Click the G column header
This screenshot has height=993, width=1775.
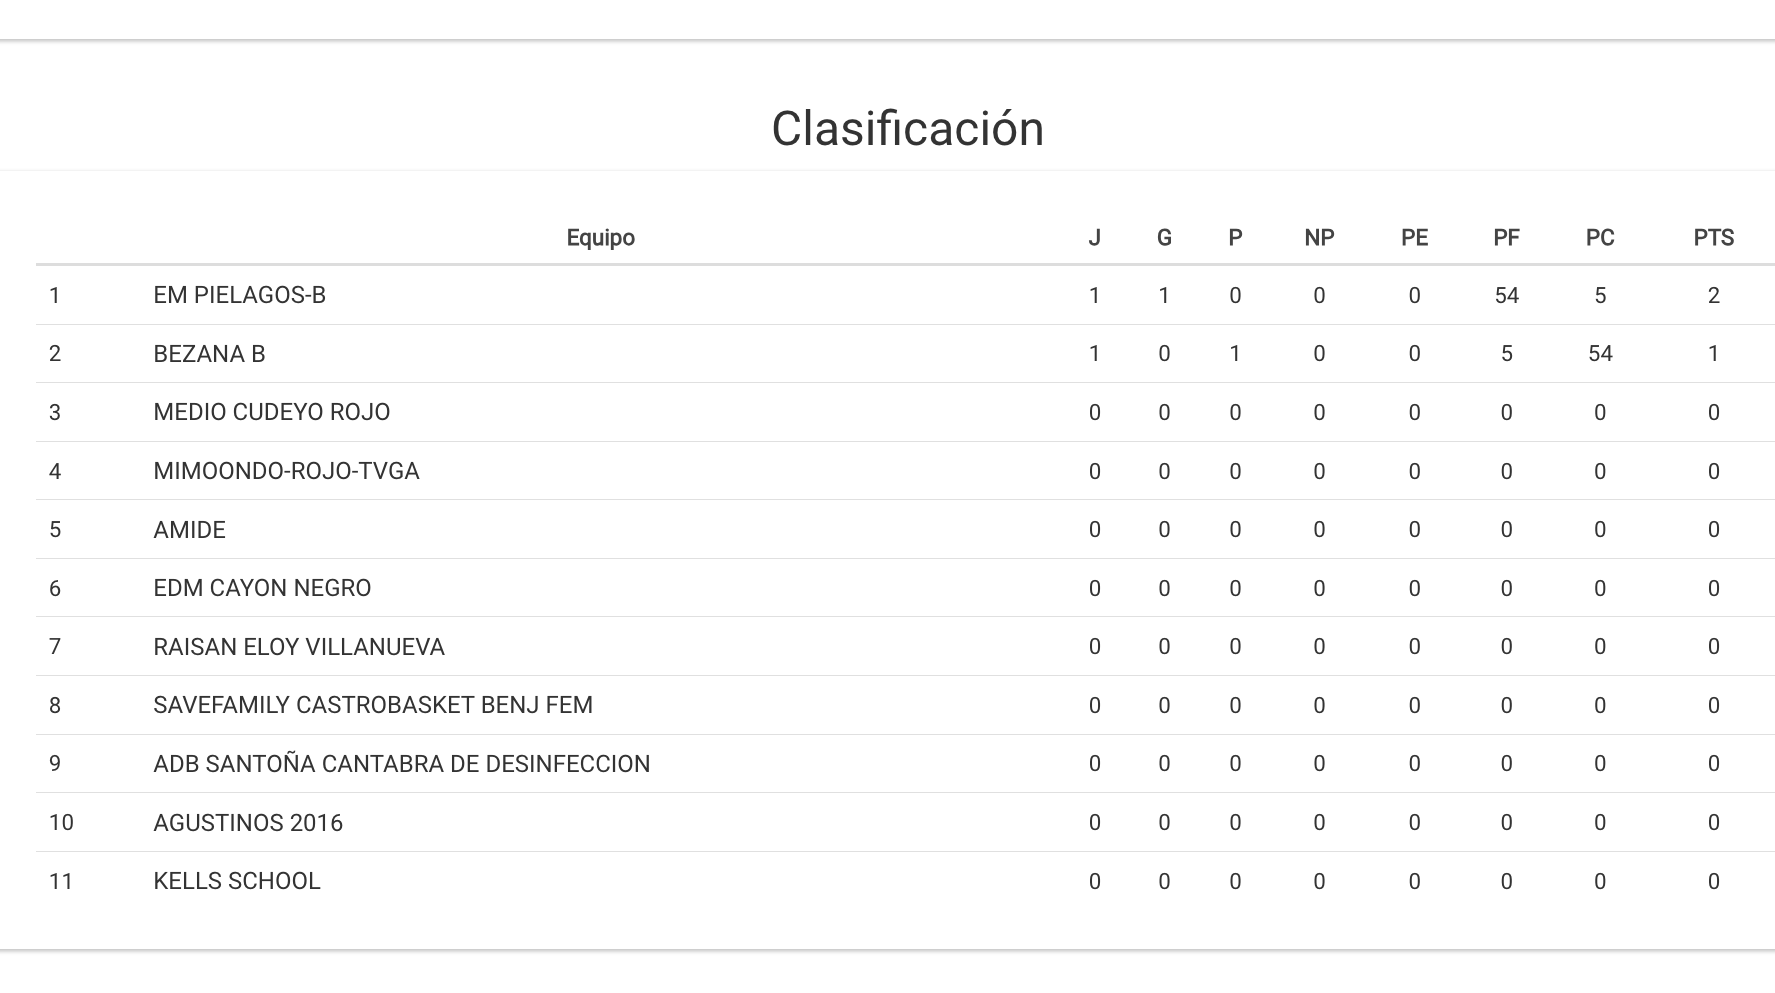tap(1164, 238)
